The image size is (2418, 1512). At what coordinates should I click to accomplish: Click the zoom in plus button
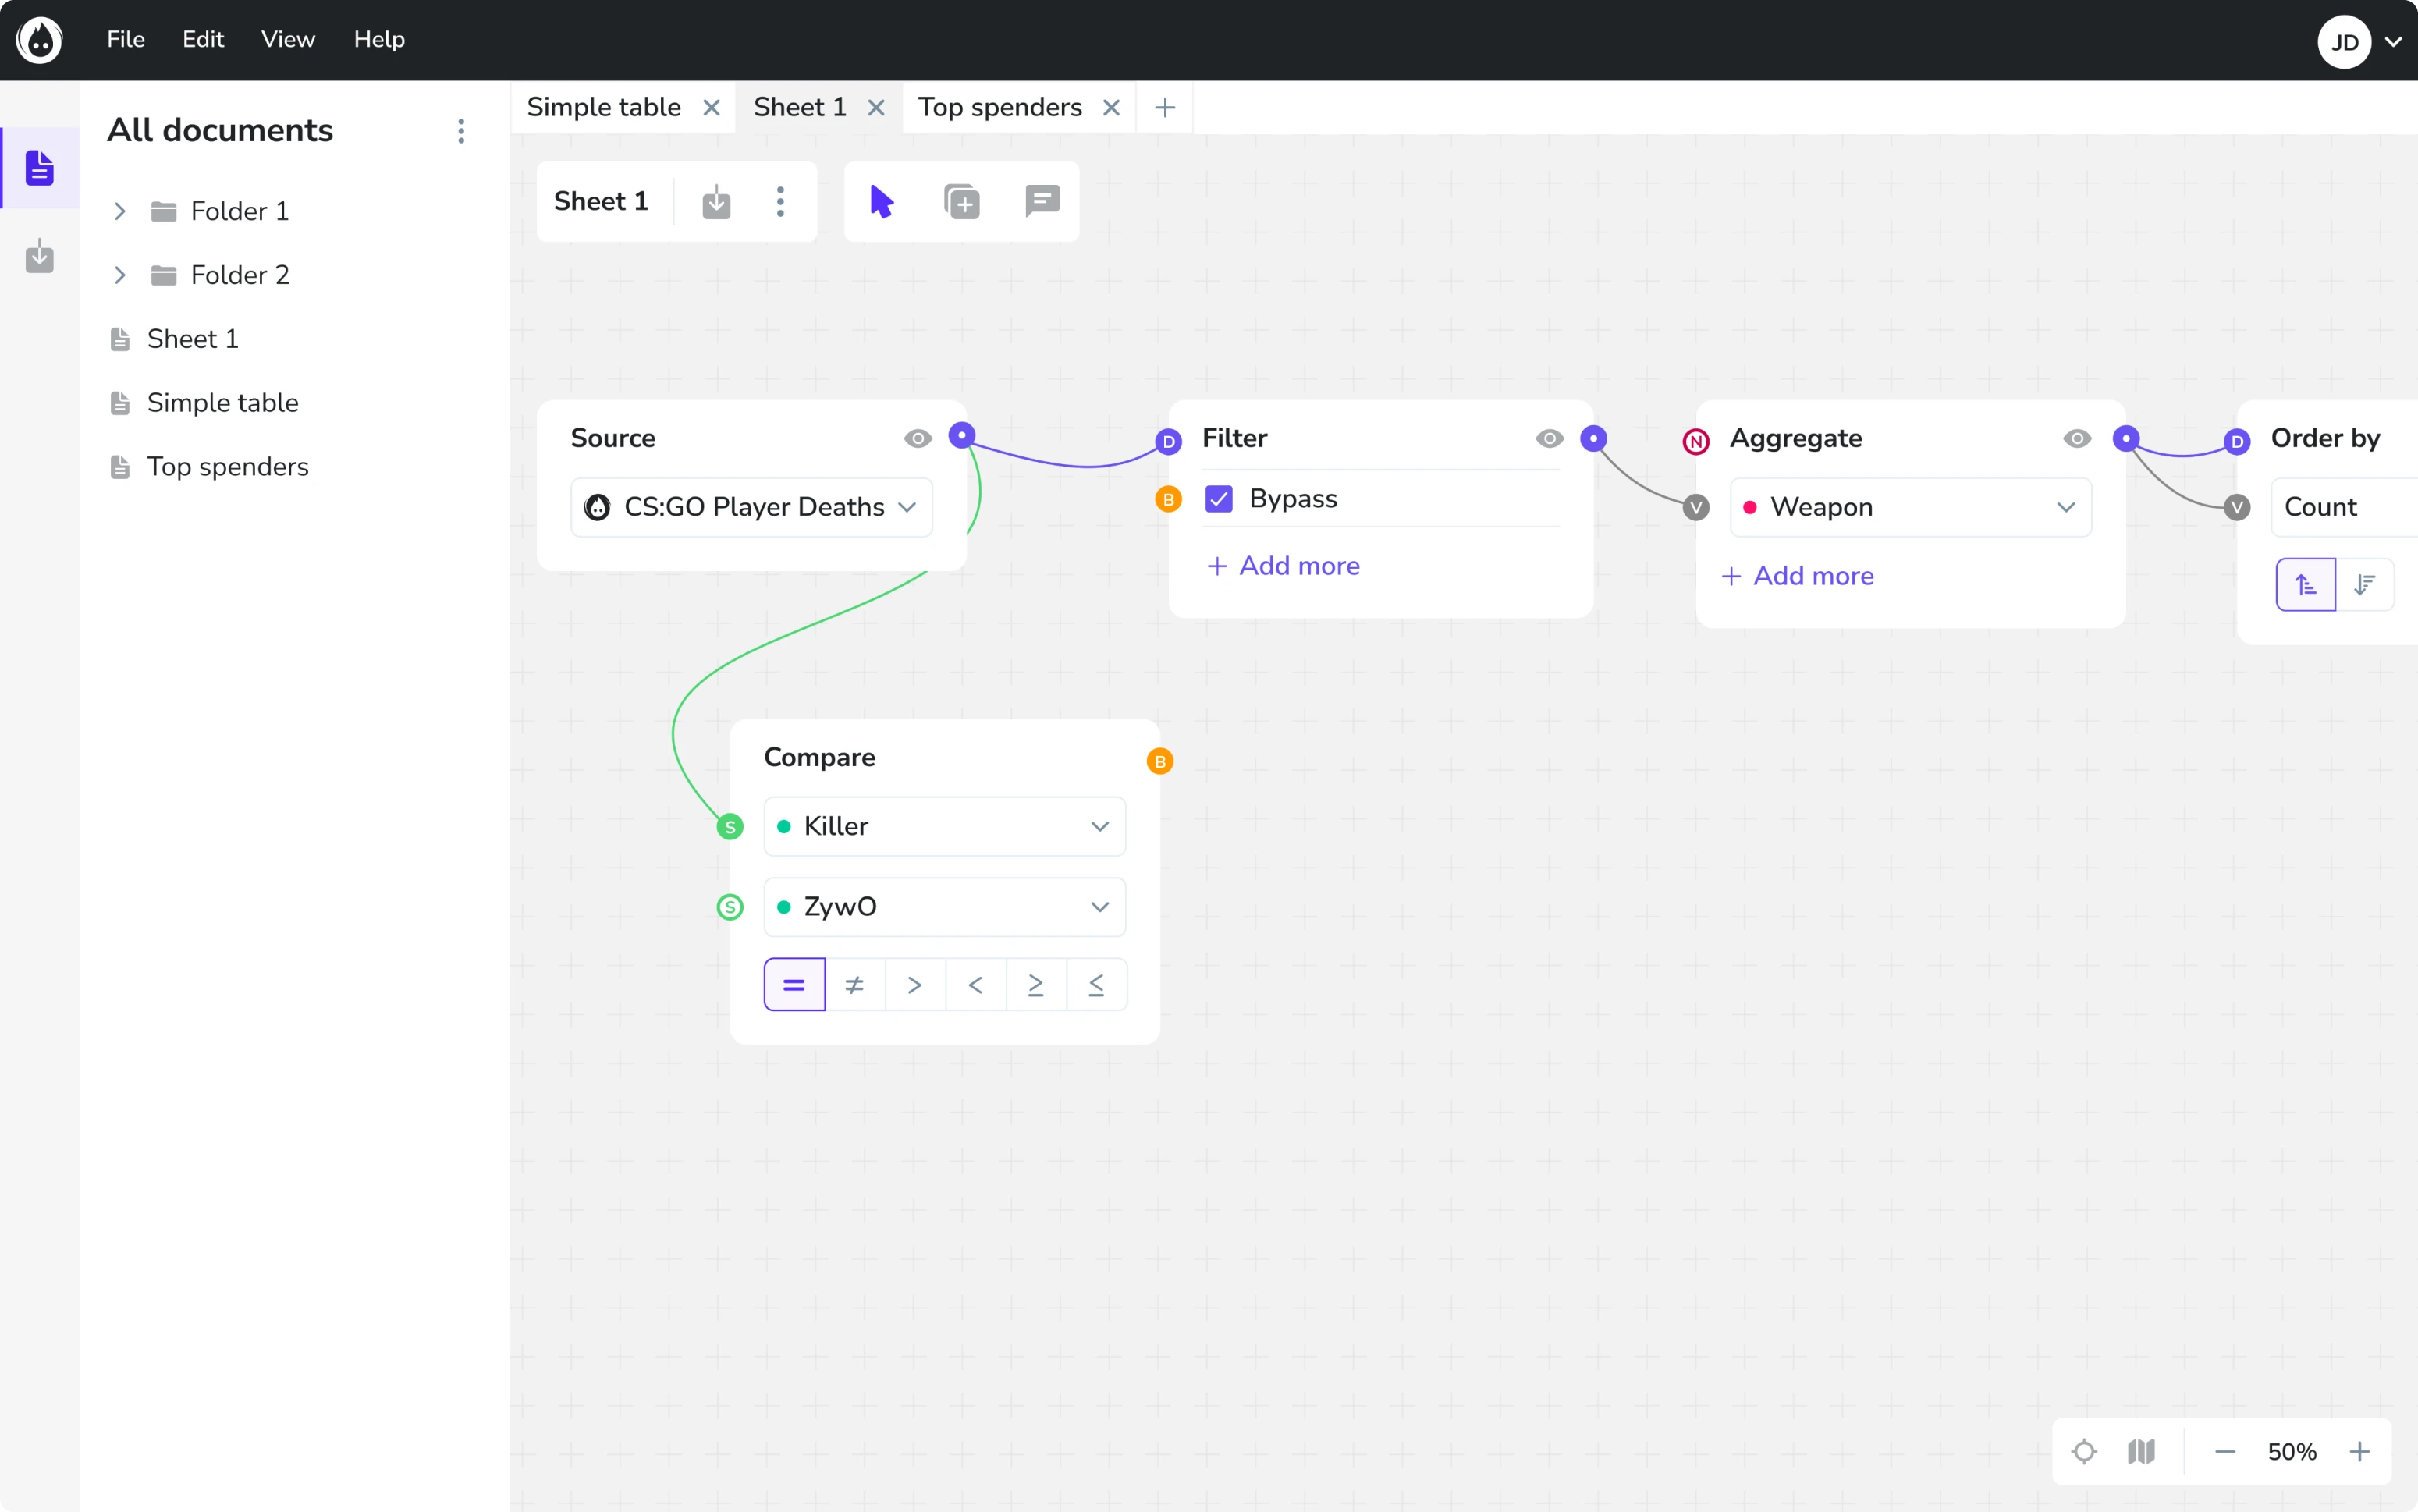coord(2360,1451)
